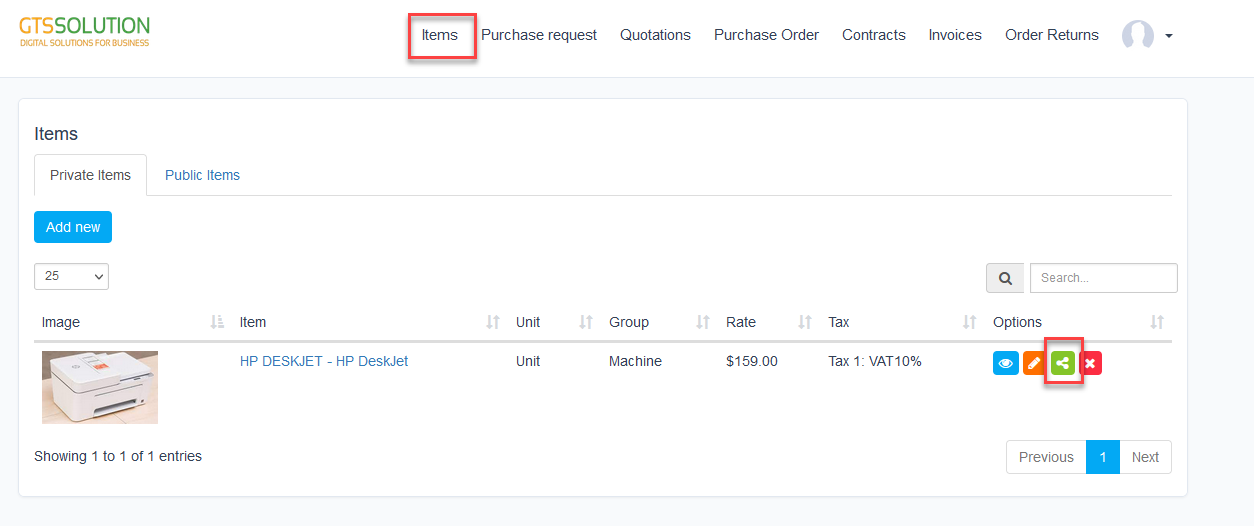This screenshot has height=526, width=1254.
Task: Open the 25 entries per page dropdown
Action: pyautogui.click(x=71, y=277)
